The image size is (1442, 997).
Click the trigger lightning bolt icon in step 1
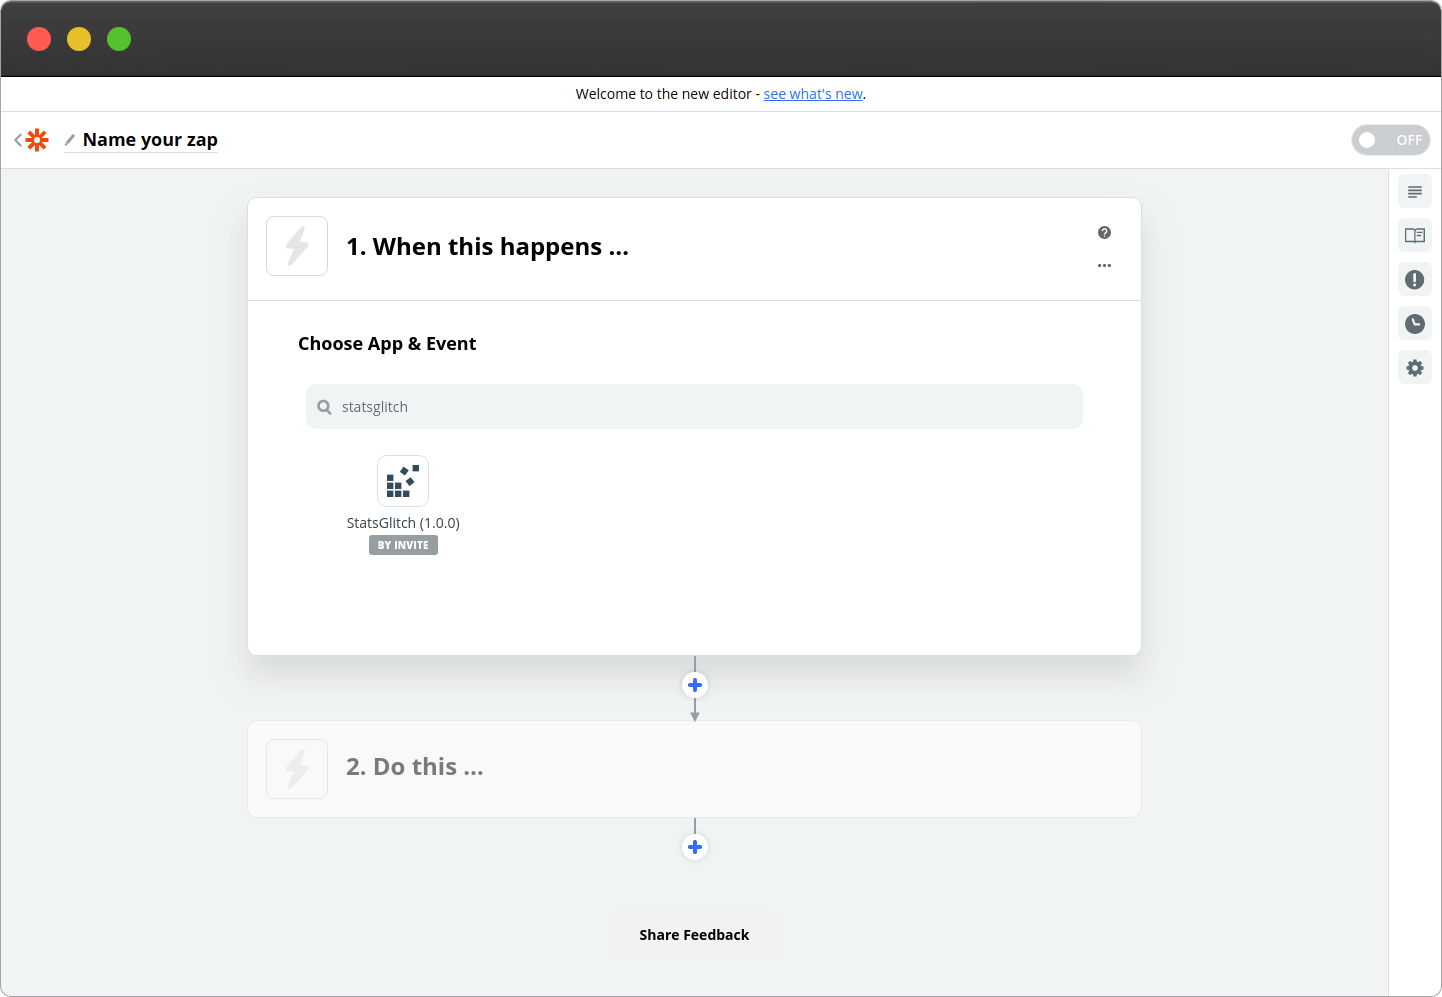(297, 246)
